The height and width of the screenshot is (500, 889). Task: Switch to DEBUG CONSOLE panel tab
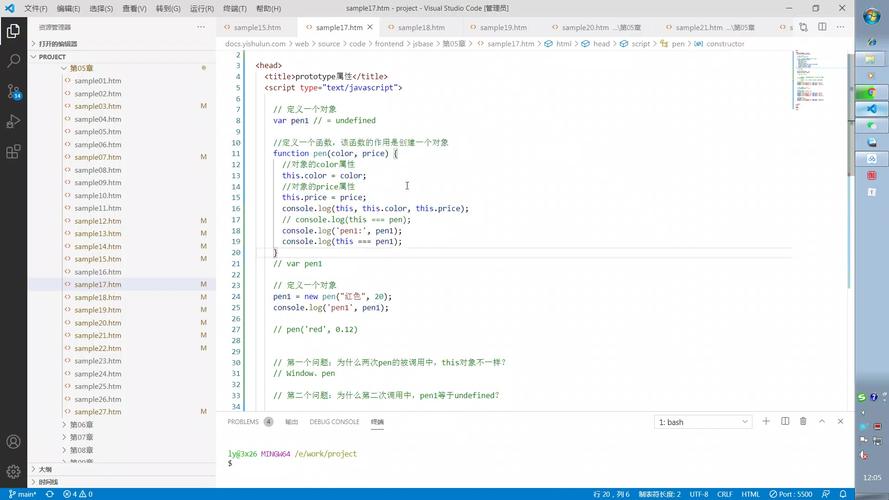coord(334,422)
